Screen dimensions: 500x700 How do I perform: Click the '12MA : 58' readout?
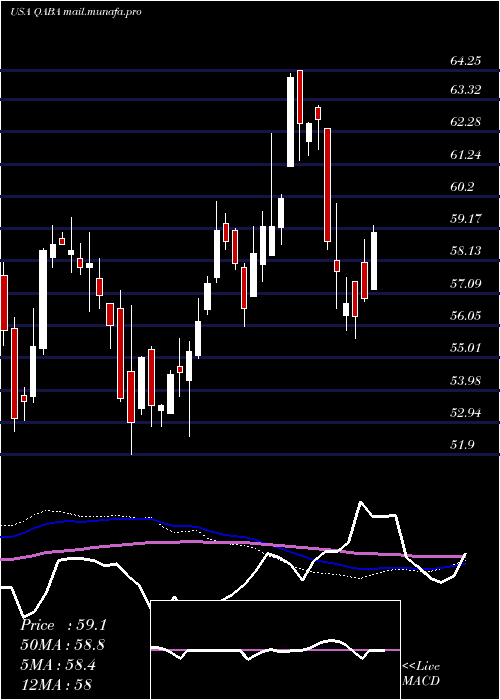[56, 685]
